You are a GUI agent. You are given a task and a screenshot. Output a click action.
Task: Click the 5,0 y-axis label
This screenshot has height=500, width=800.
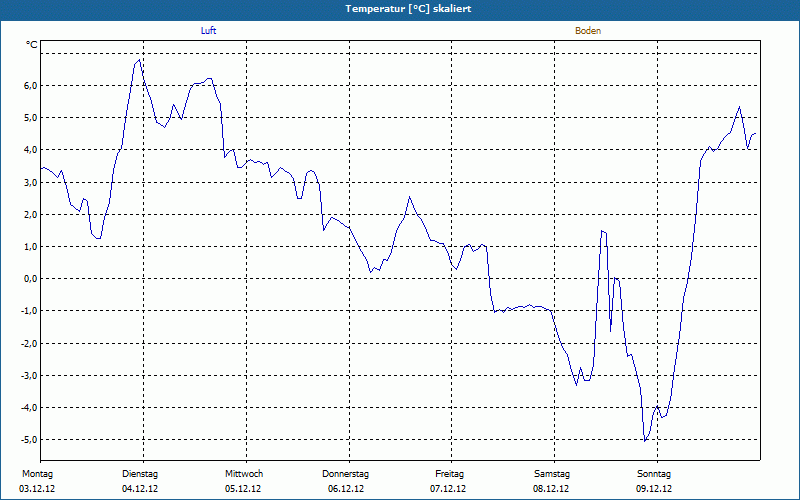[x=30, y=118]
